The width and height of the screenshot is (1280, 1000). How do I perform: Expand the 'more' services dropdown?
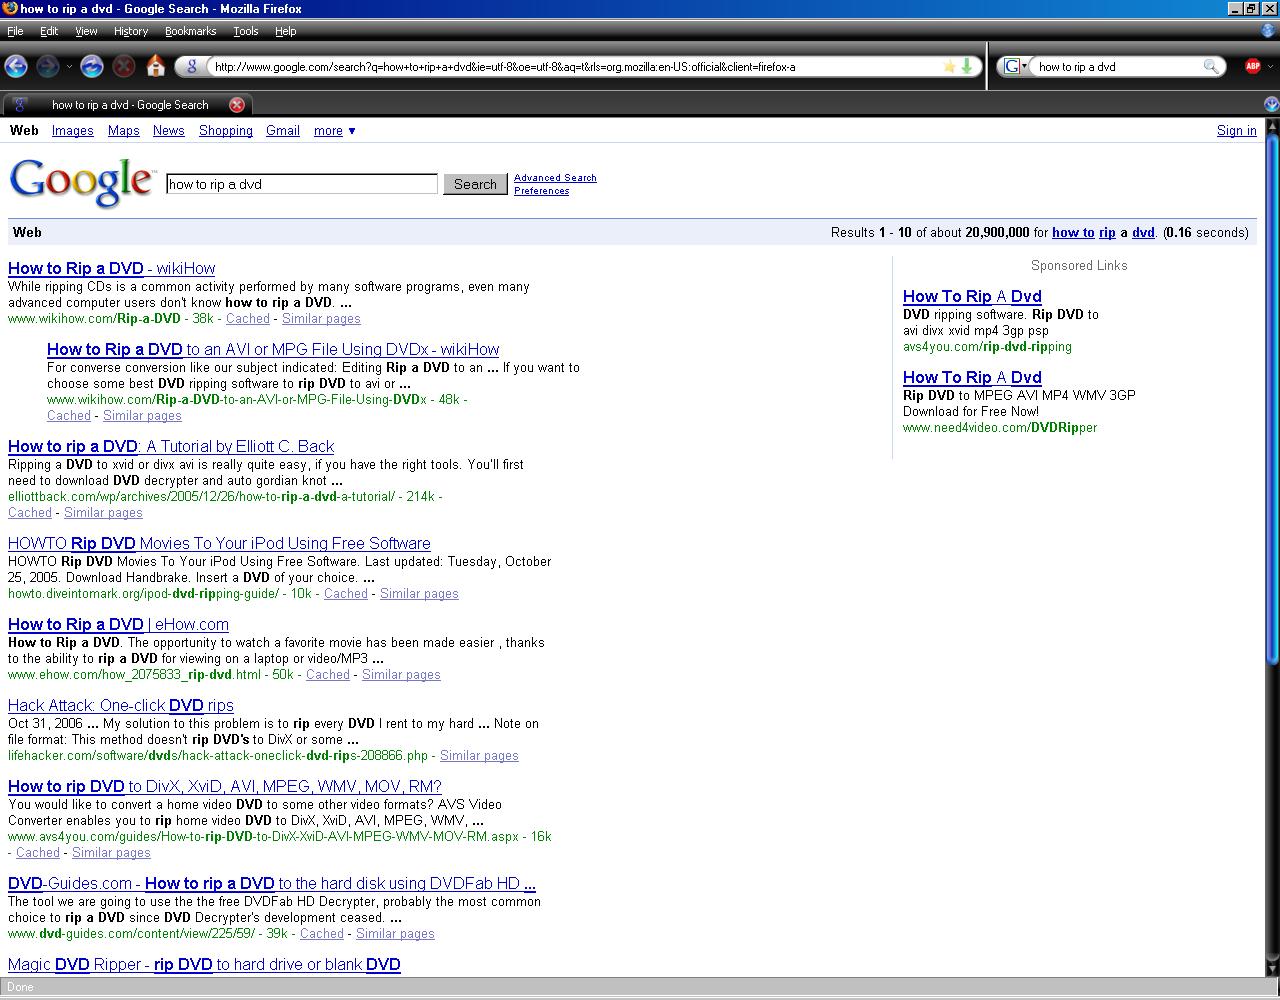(x=334, y=131)
